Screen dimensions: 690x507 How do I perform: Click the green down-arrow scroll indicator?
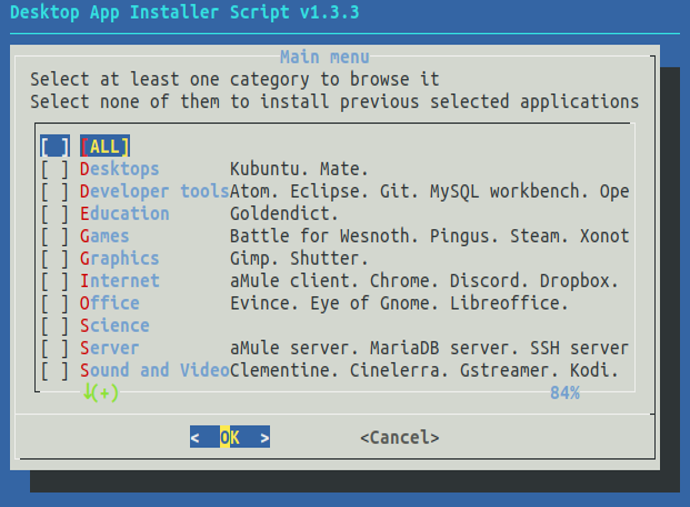[101, 392]
